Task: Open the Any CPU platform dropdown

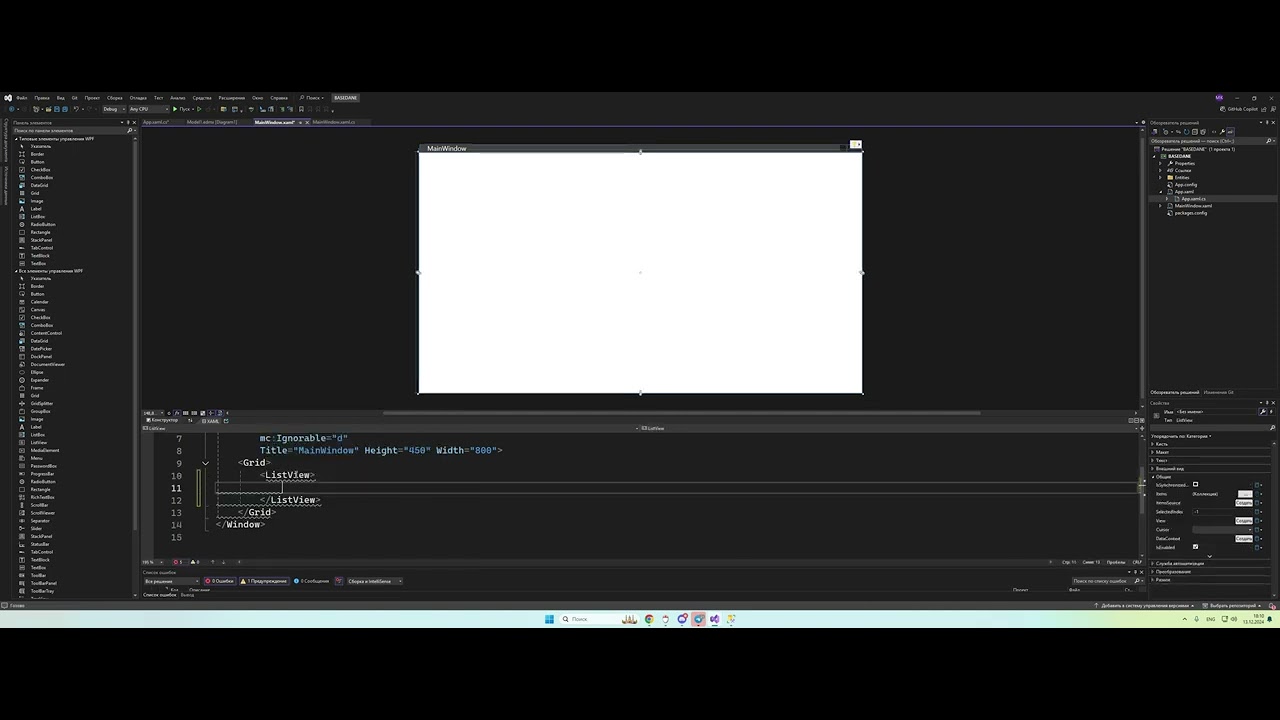Action: [x=148, y=109]
